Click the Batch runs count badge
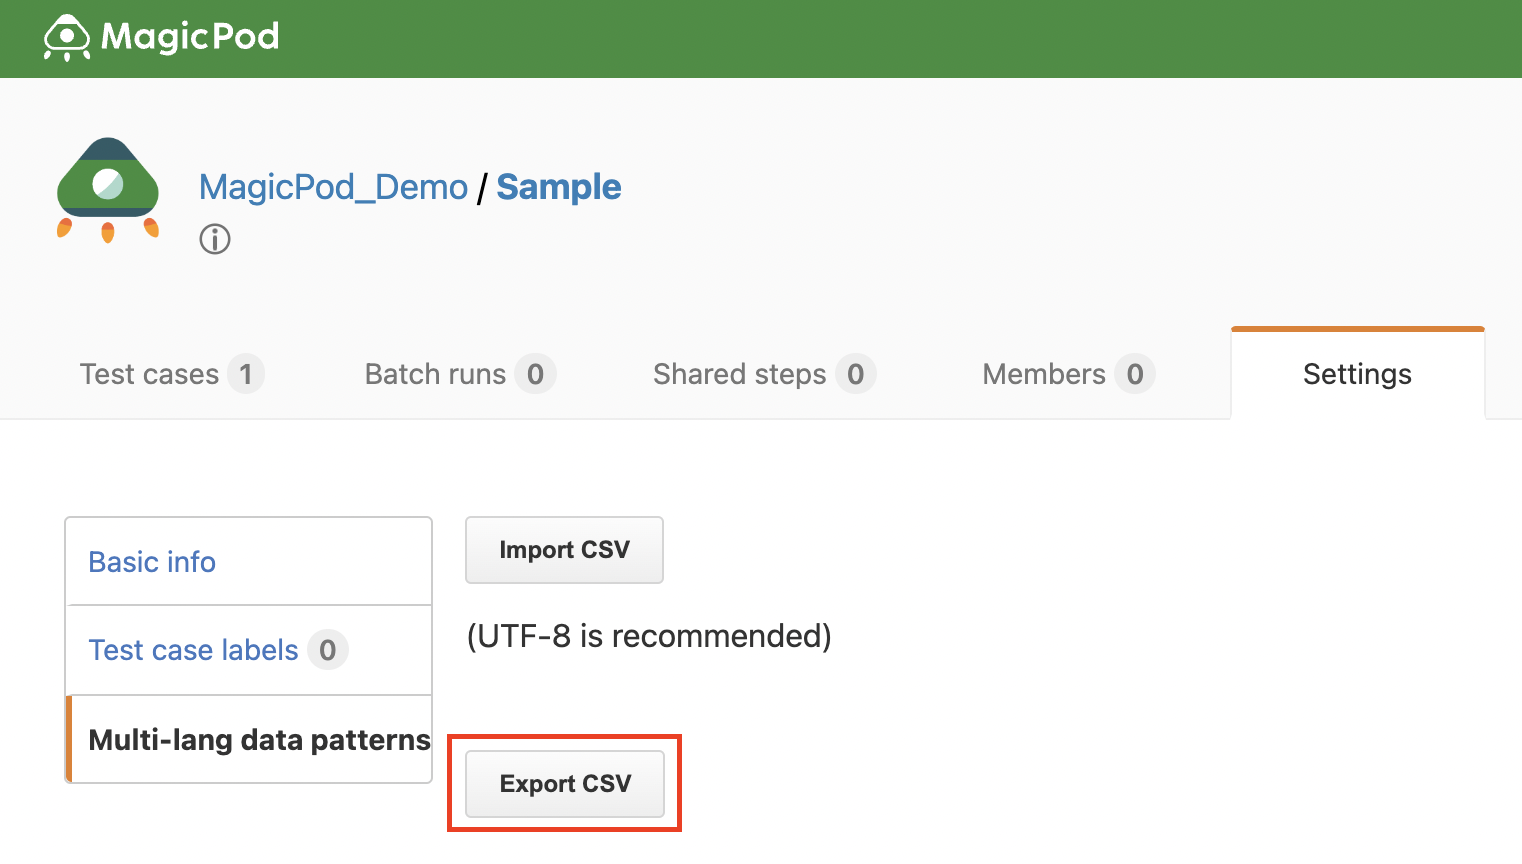 pyautogui.click(x=535, y=374)
